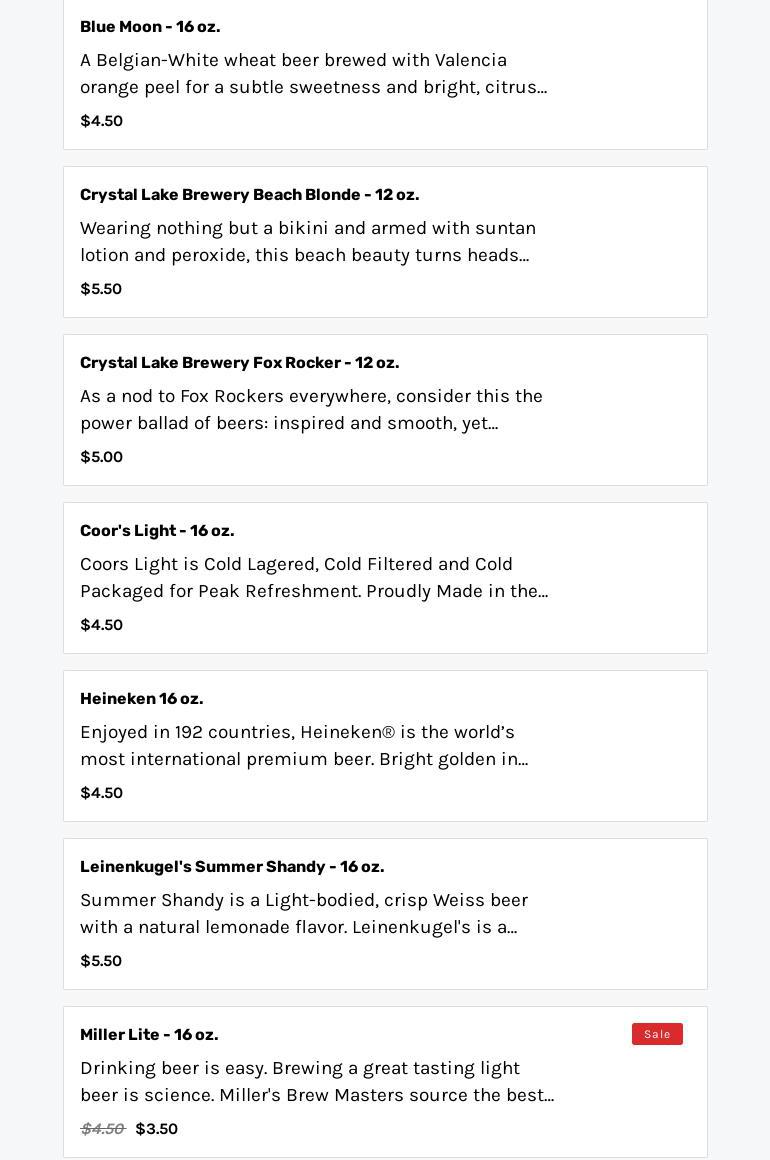The width and height of the screenshot is (770, 1160).
Task: Click the $4.50 price under Heineken
Action: coord(101,793)
